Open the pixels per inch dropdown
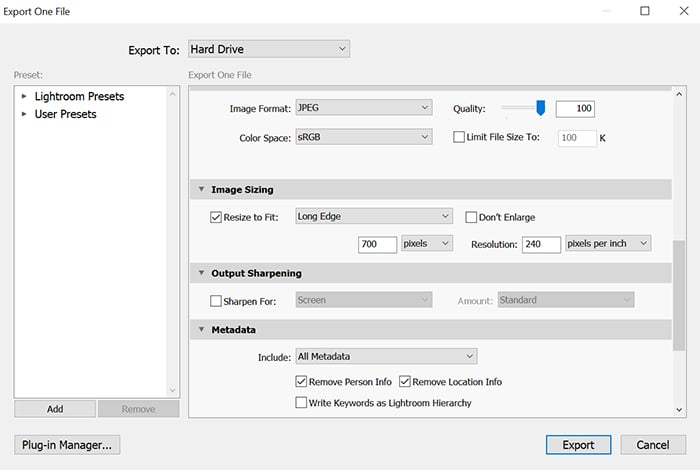The width and height of the screenshot is (700, 470). point(608,243)
